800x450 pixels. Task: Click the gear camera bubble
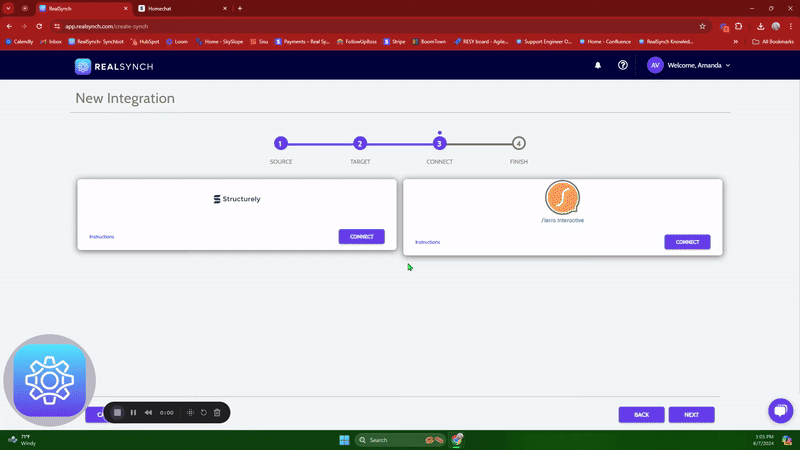click(49, 380)
